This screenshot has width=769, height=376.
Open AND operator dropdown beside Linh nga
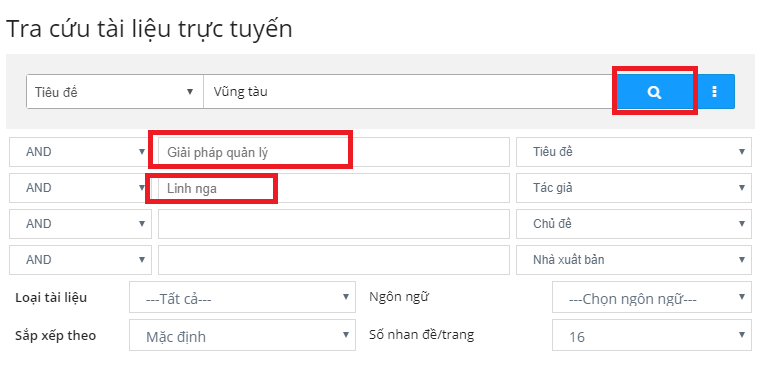[x=80, y=188]
